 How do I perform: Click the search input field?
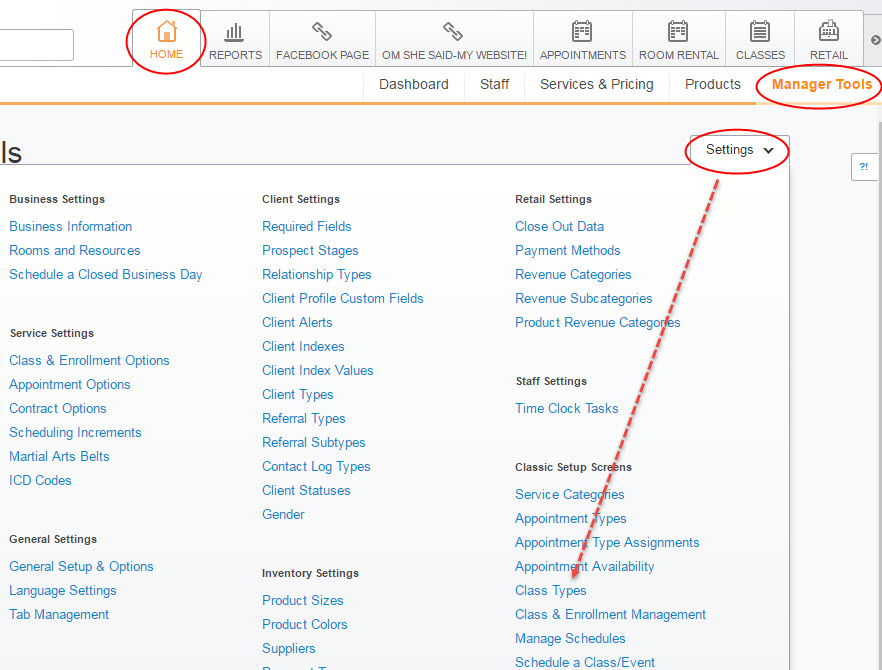tap(36, 45)
